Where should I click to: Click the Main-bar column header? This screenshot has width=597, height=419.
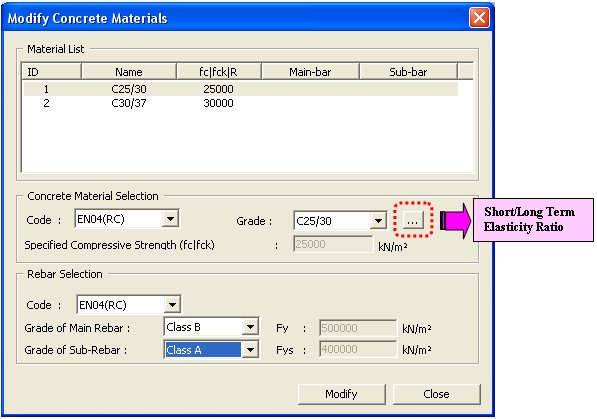pos(310,72)
